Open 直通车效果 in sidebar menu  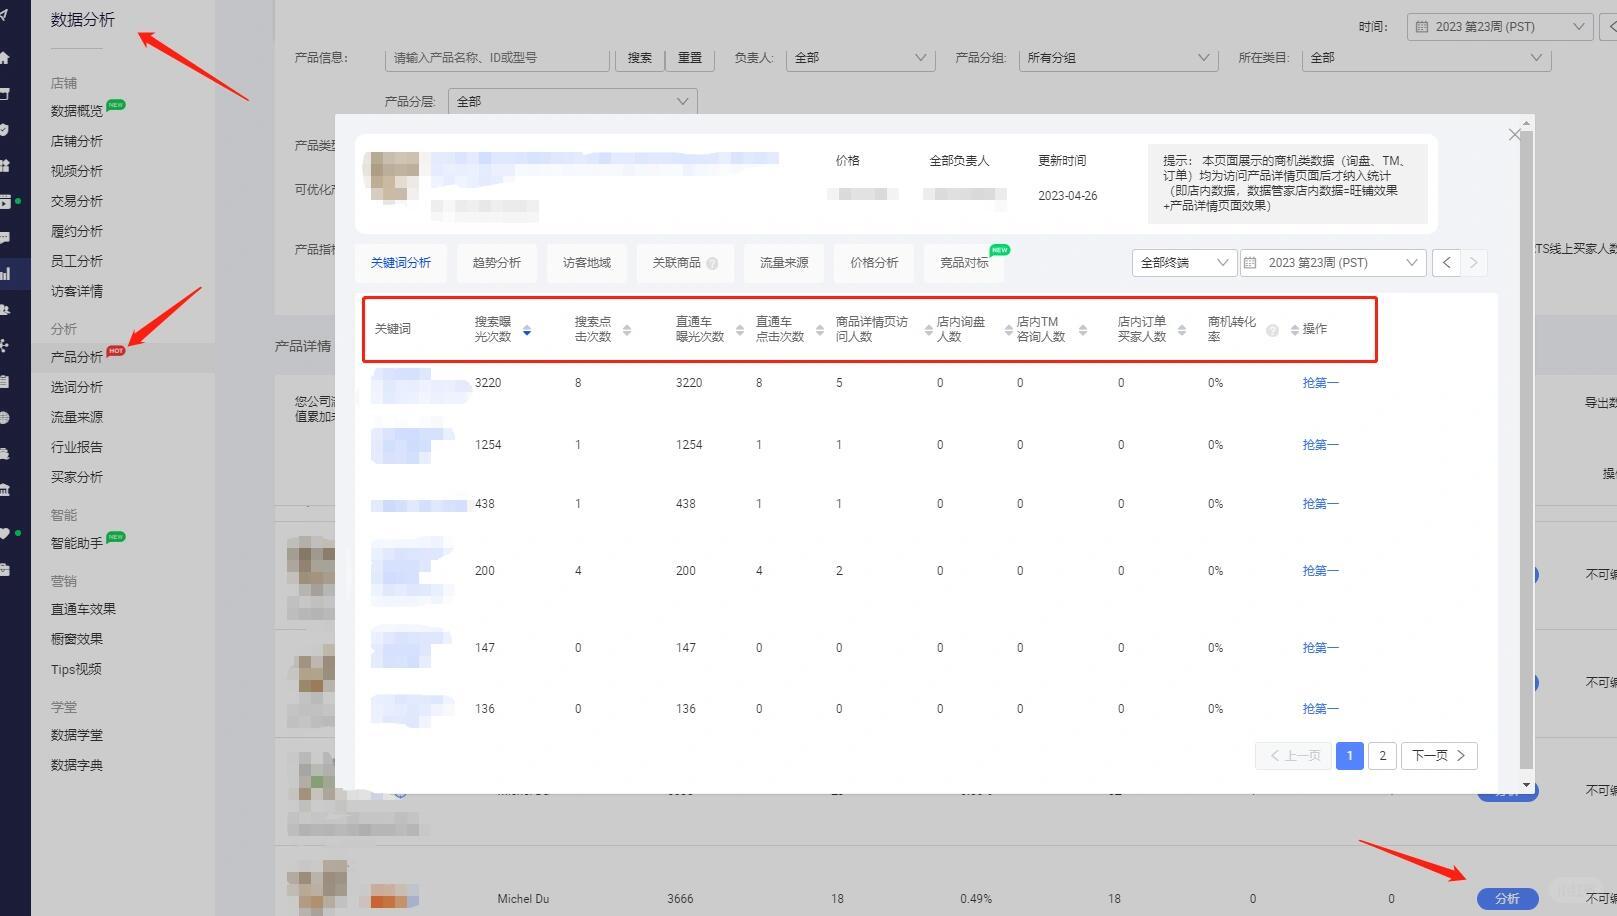click(83, 609)
